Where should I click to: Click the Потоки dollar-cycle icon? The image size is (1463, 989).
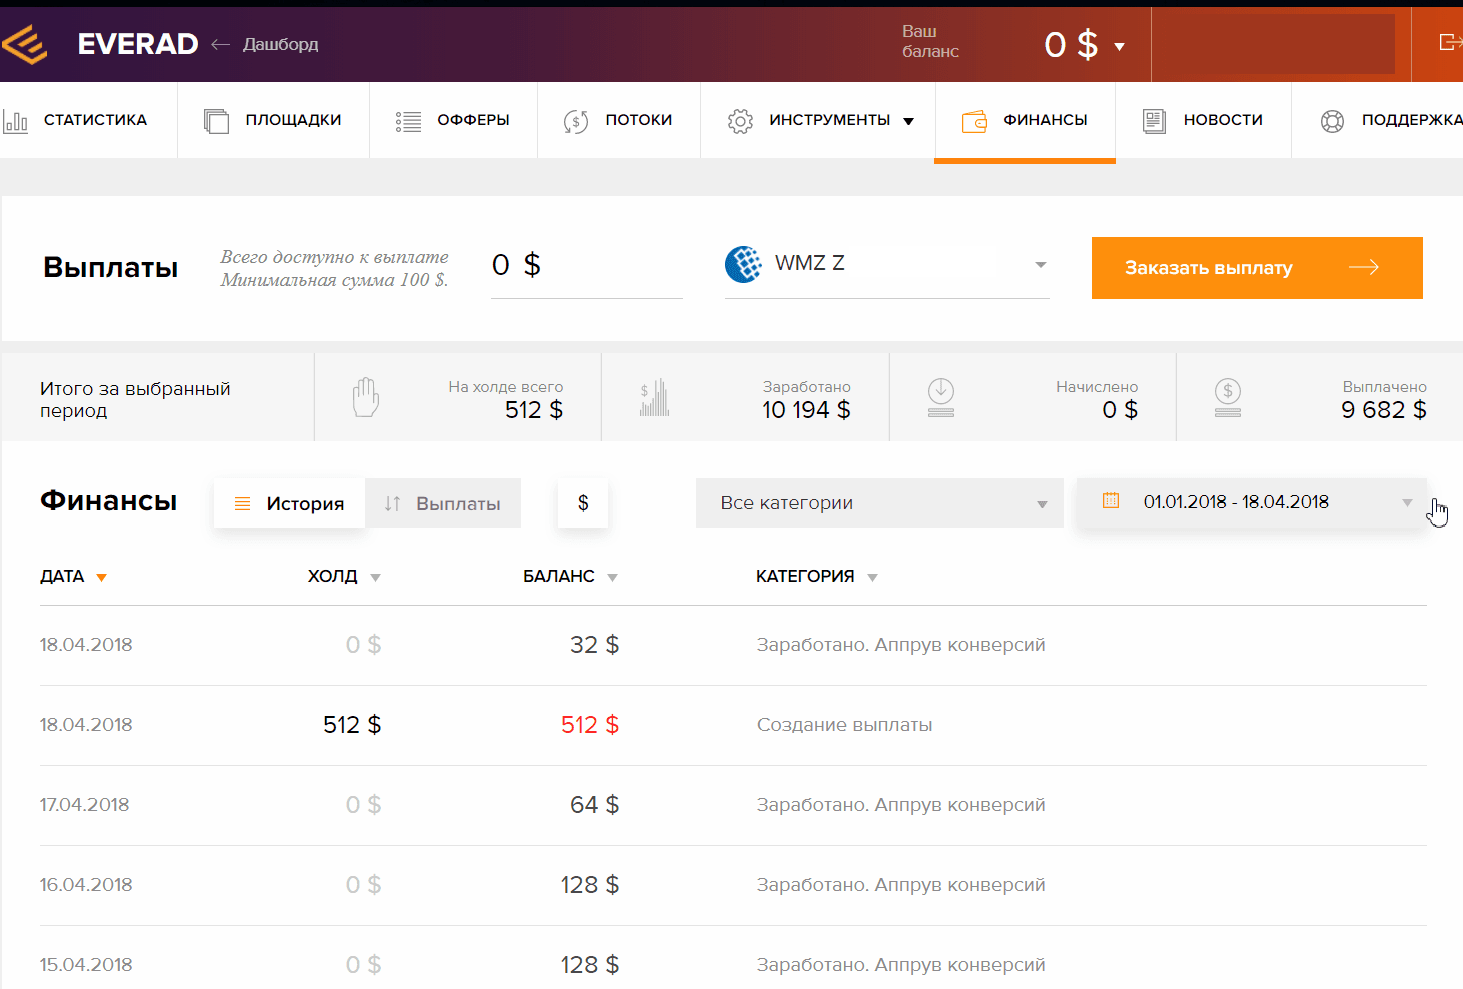pos(576,121)
